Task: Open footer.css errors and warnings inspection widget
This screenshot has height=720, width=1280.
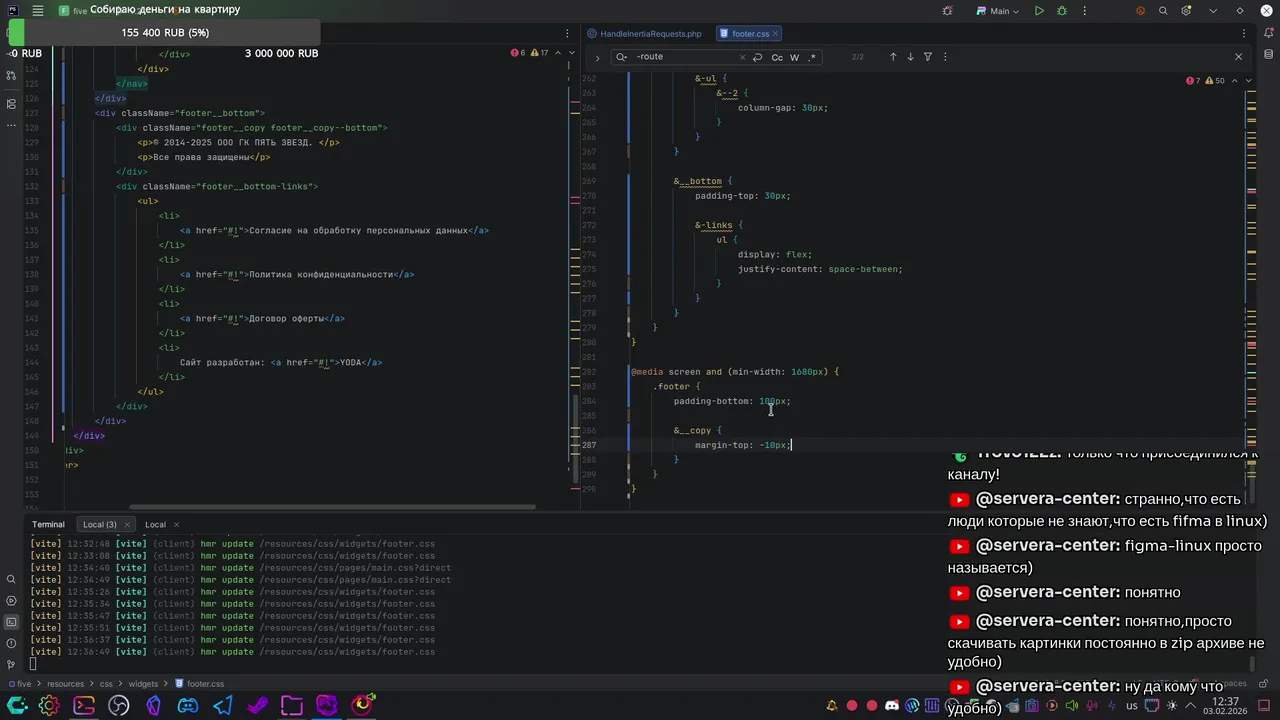Action: click(1205, 81)
